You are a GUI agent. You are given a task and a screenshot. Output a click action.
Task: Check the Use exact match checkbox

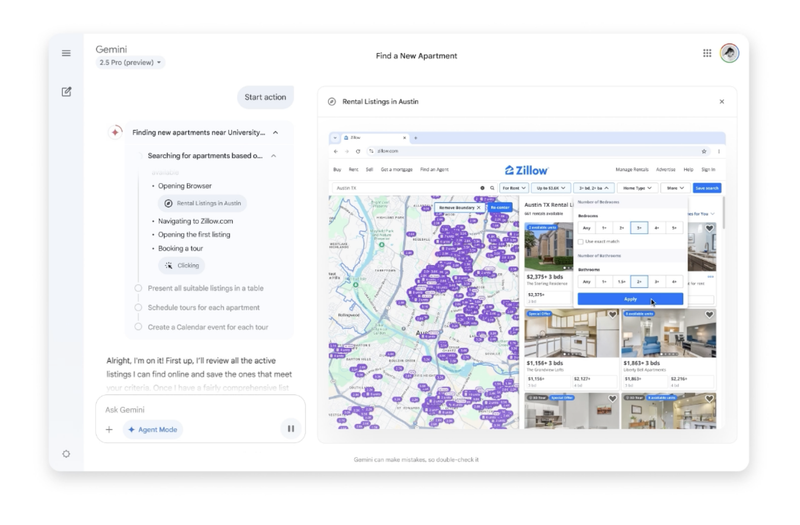(581, 242)
